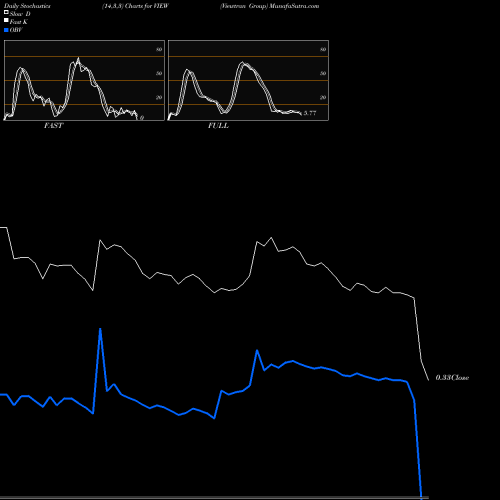Screen dimensions: 500x500
Task: Select the 'Daily Stochastics' title text
Action: pos(27,6)
